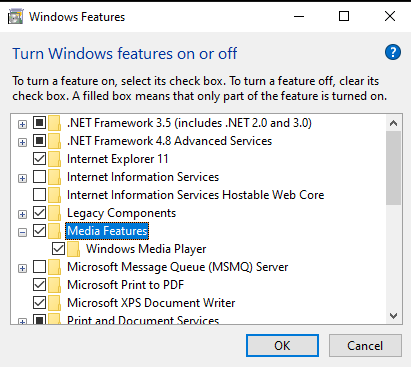The width and height of the screenshot is (411, 367).
Task: Uncheck the Microsoft Print to PDF checkbox
Action: (x=39, y=285)
